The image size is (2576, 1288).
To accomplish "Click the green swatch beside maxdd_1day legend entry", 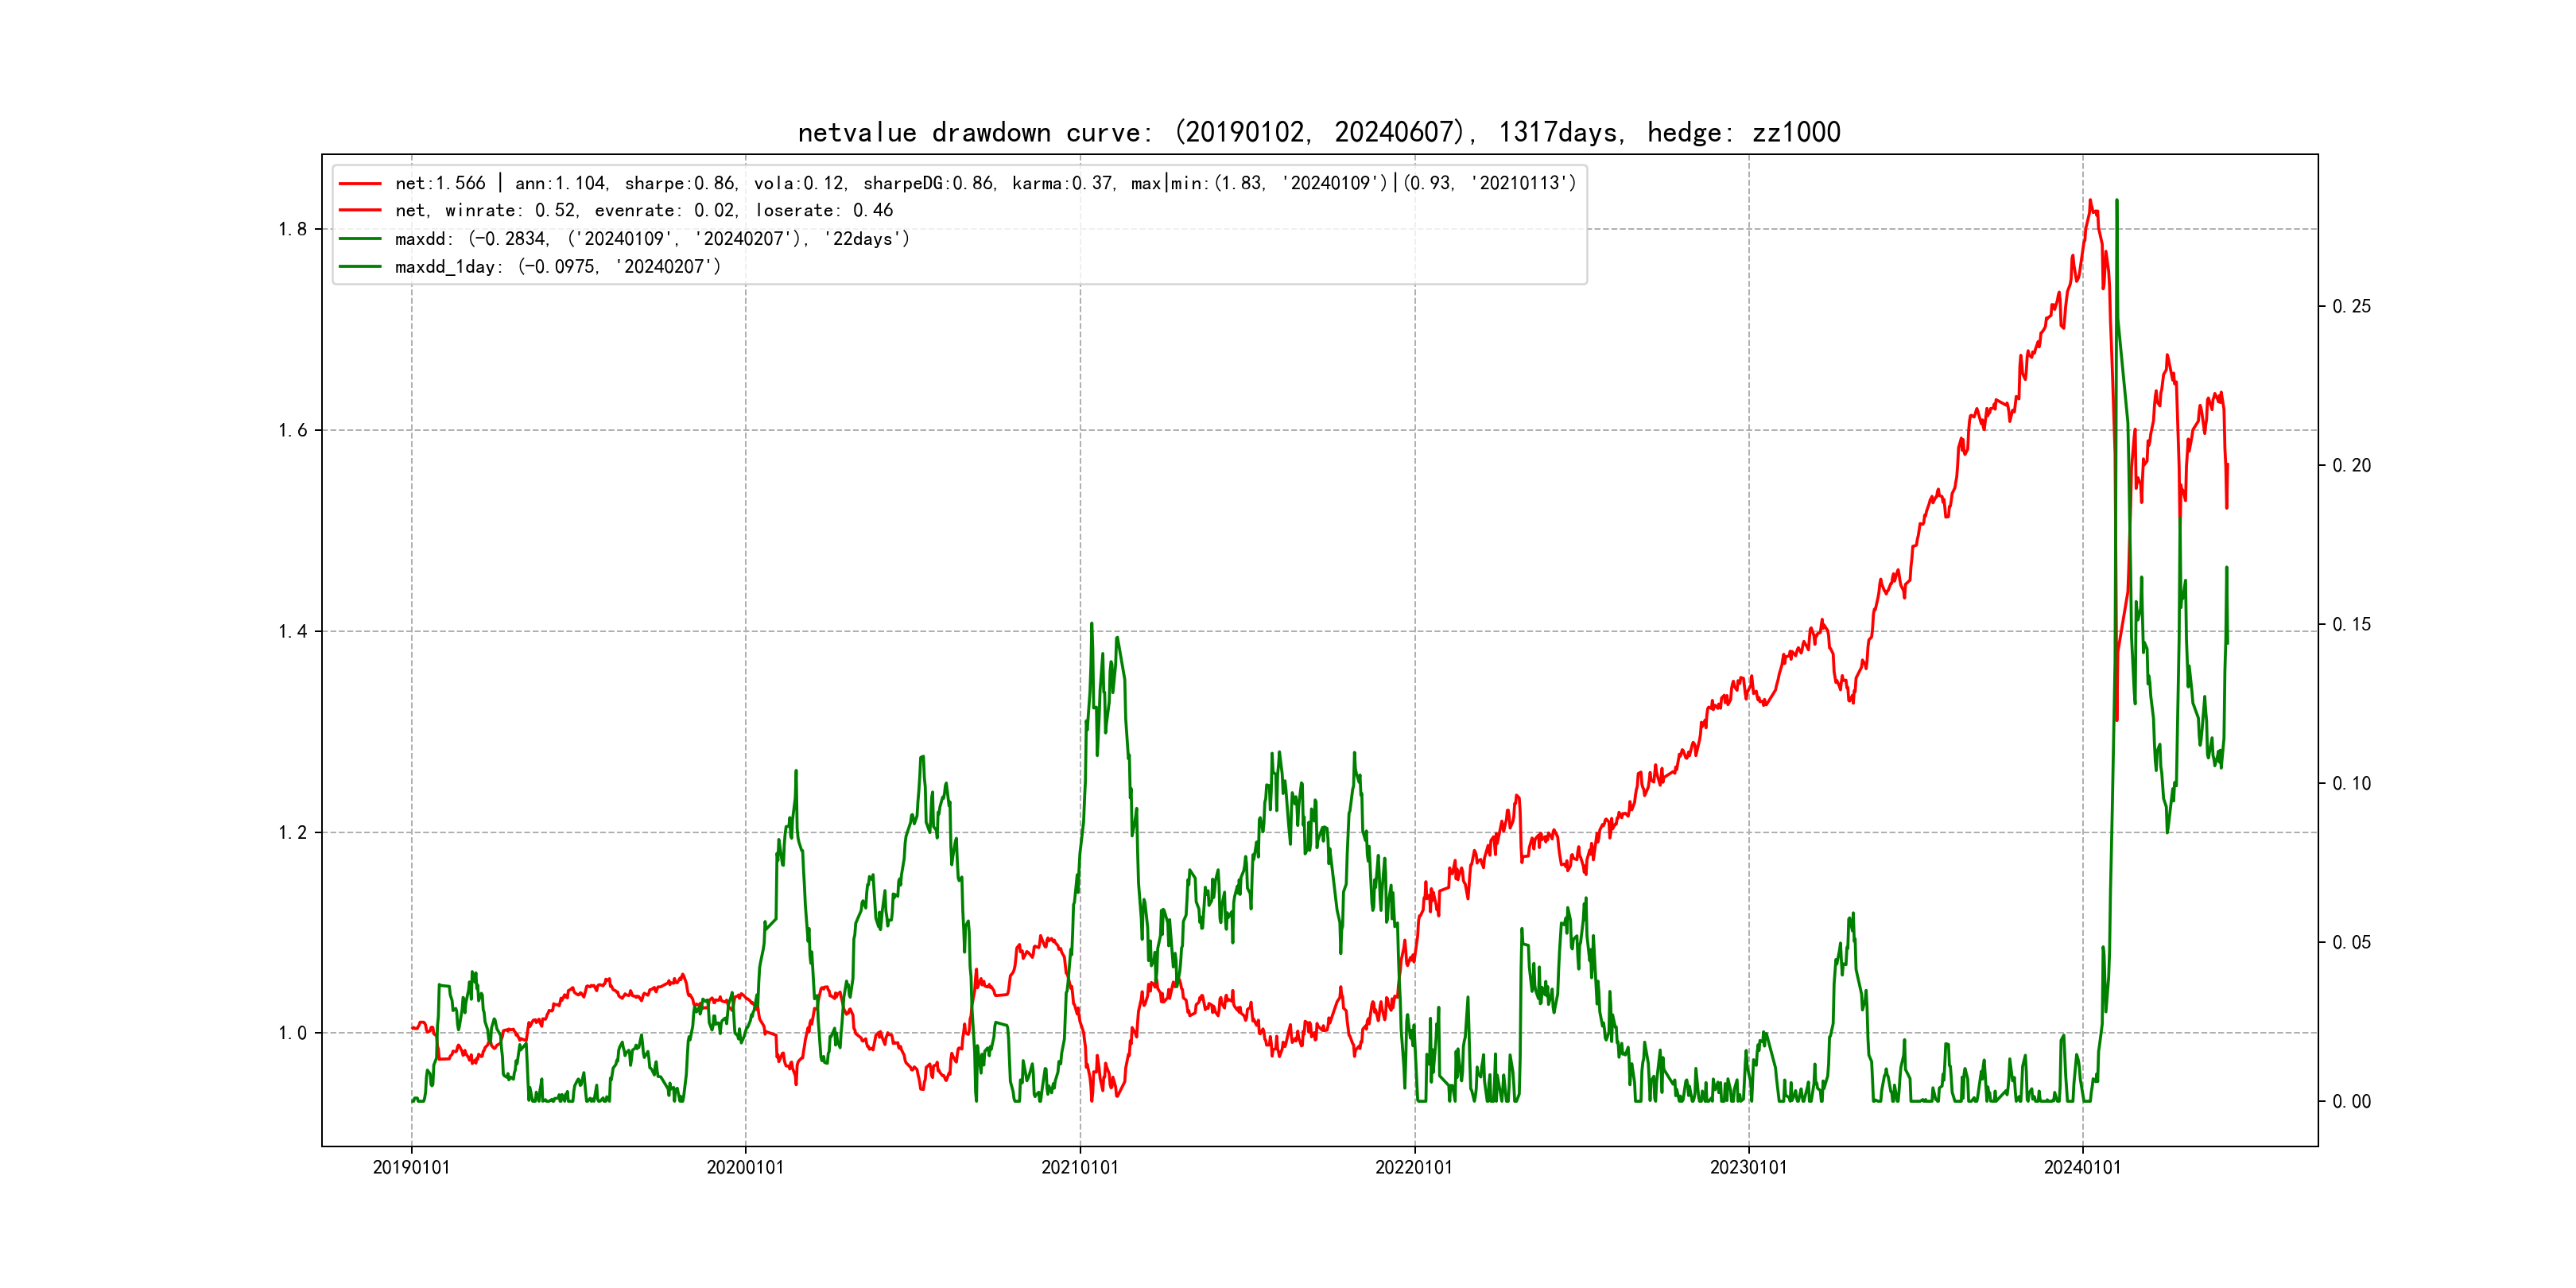I will pos(360,267).
